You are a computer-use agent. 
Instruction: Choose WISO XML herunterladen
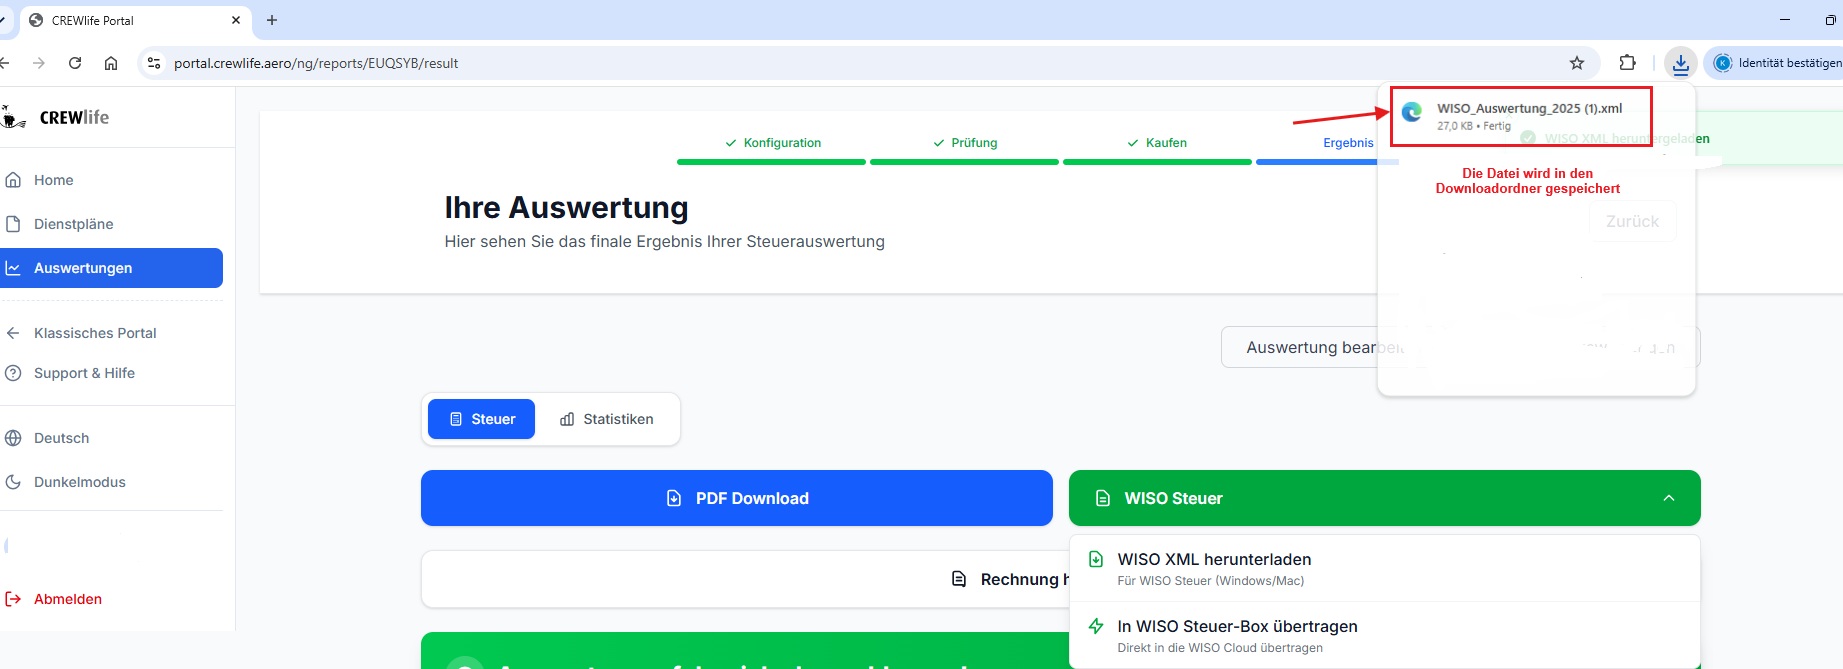(x=1385, y=568)
